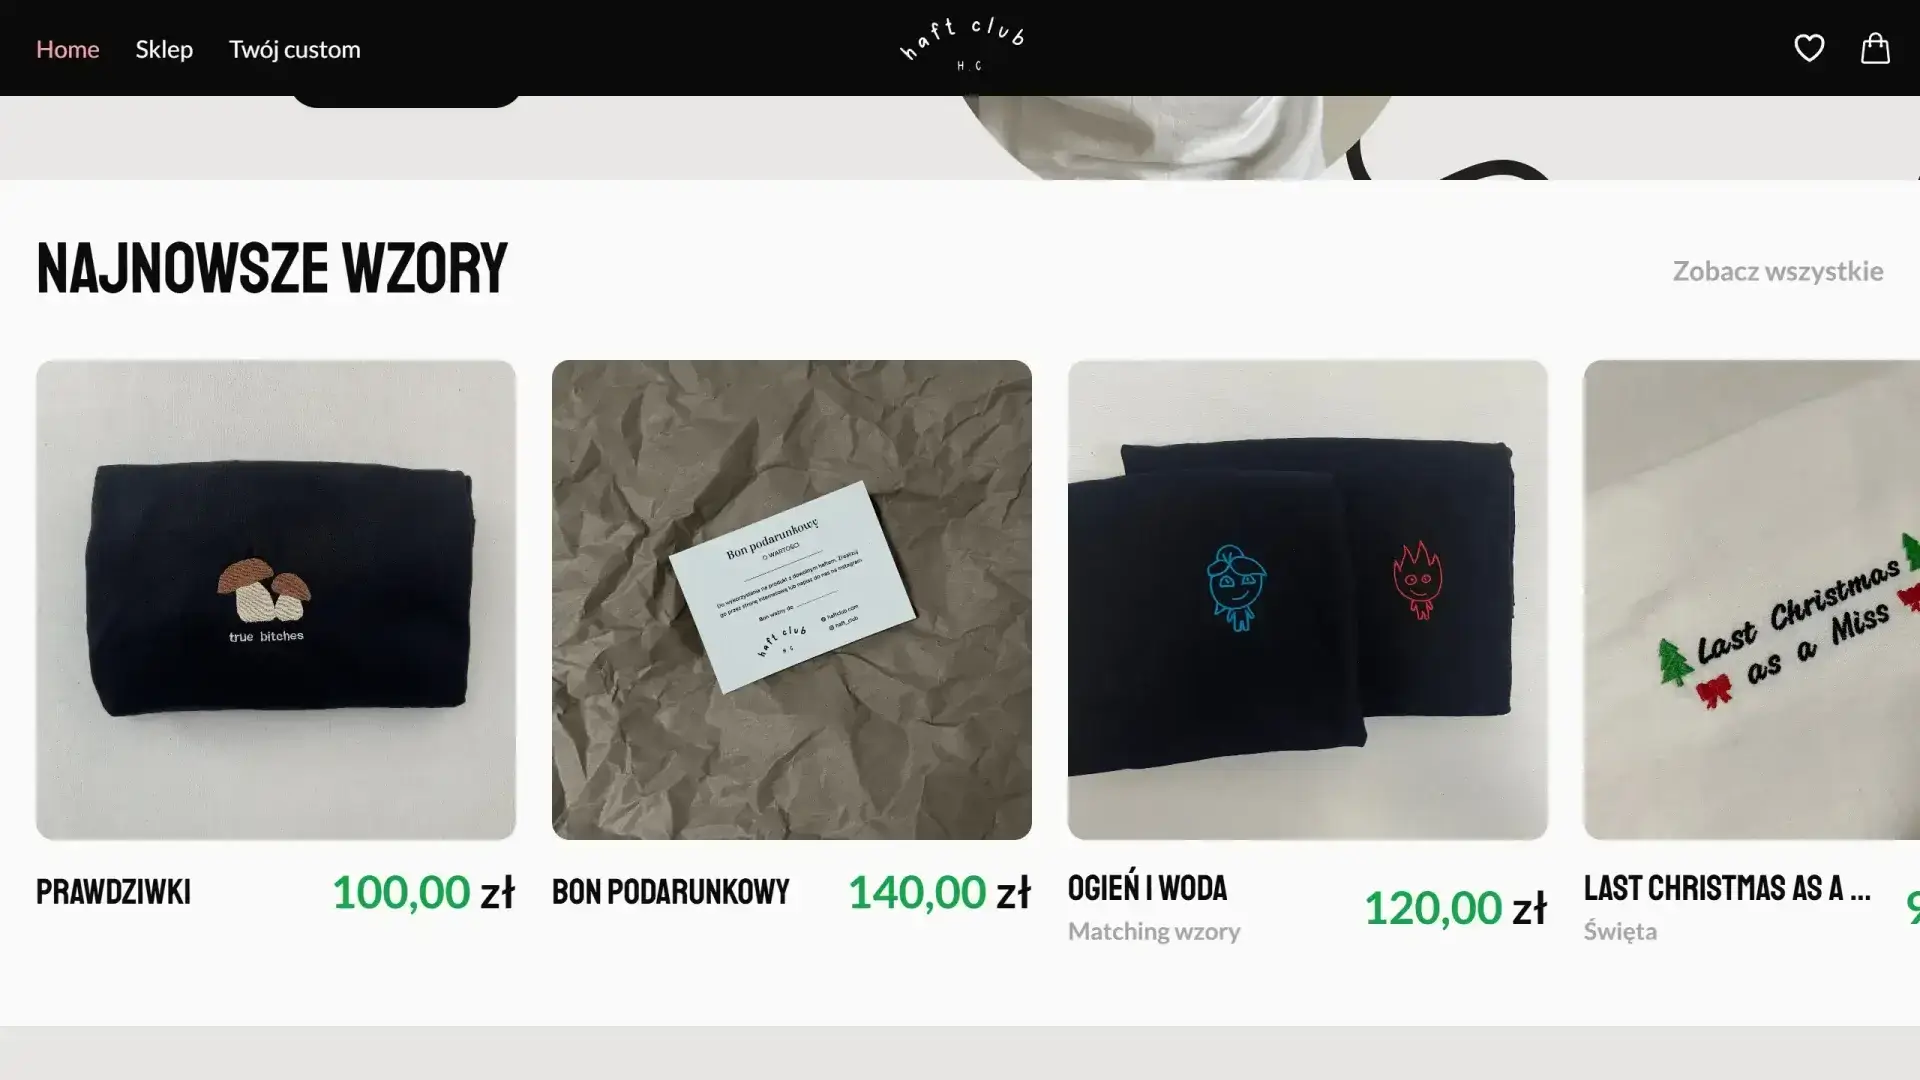The height and width of the screenshot is (1080, 1920).
Task: Select the Prawdziwki product title
Action: 113,891
